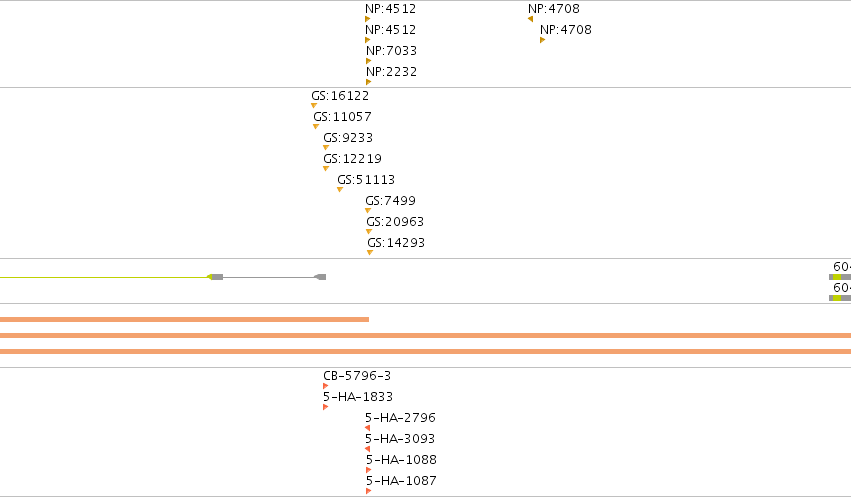851x497 pixels.
Task: Click the triangle marker under NP:2232
Action: 368,82
